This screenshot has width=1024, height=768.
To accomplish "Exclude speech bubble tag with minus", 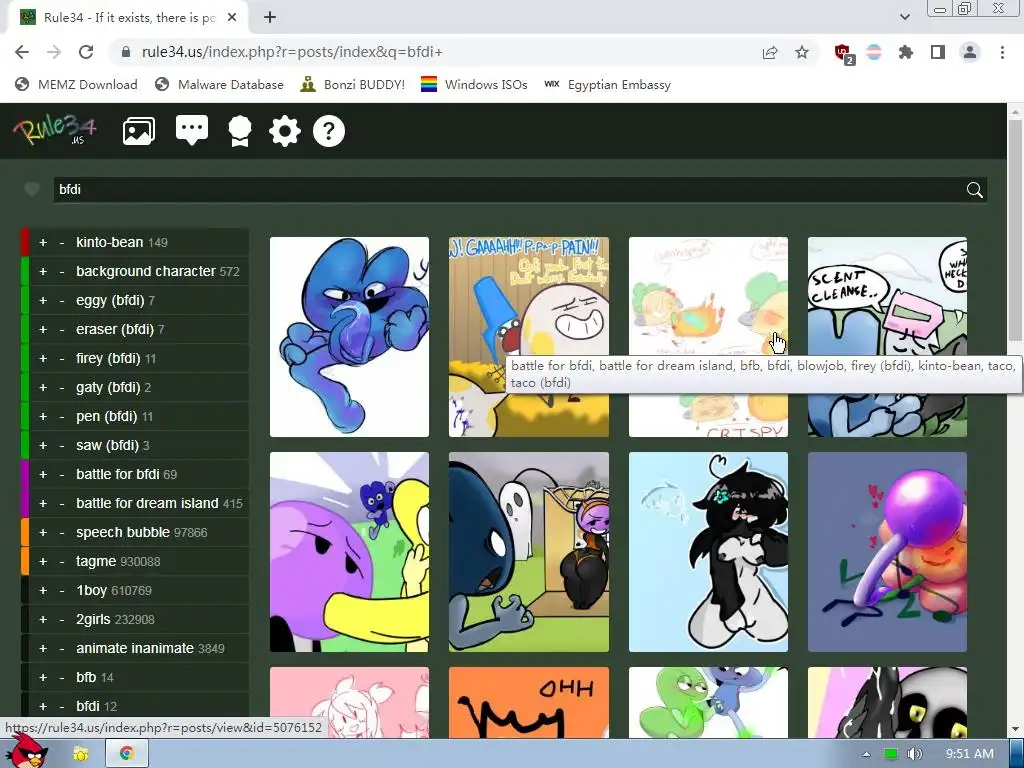I will [62, 533].
